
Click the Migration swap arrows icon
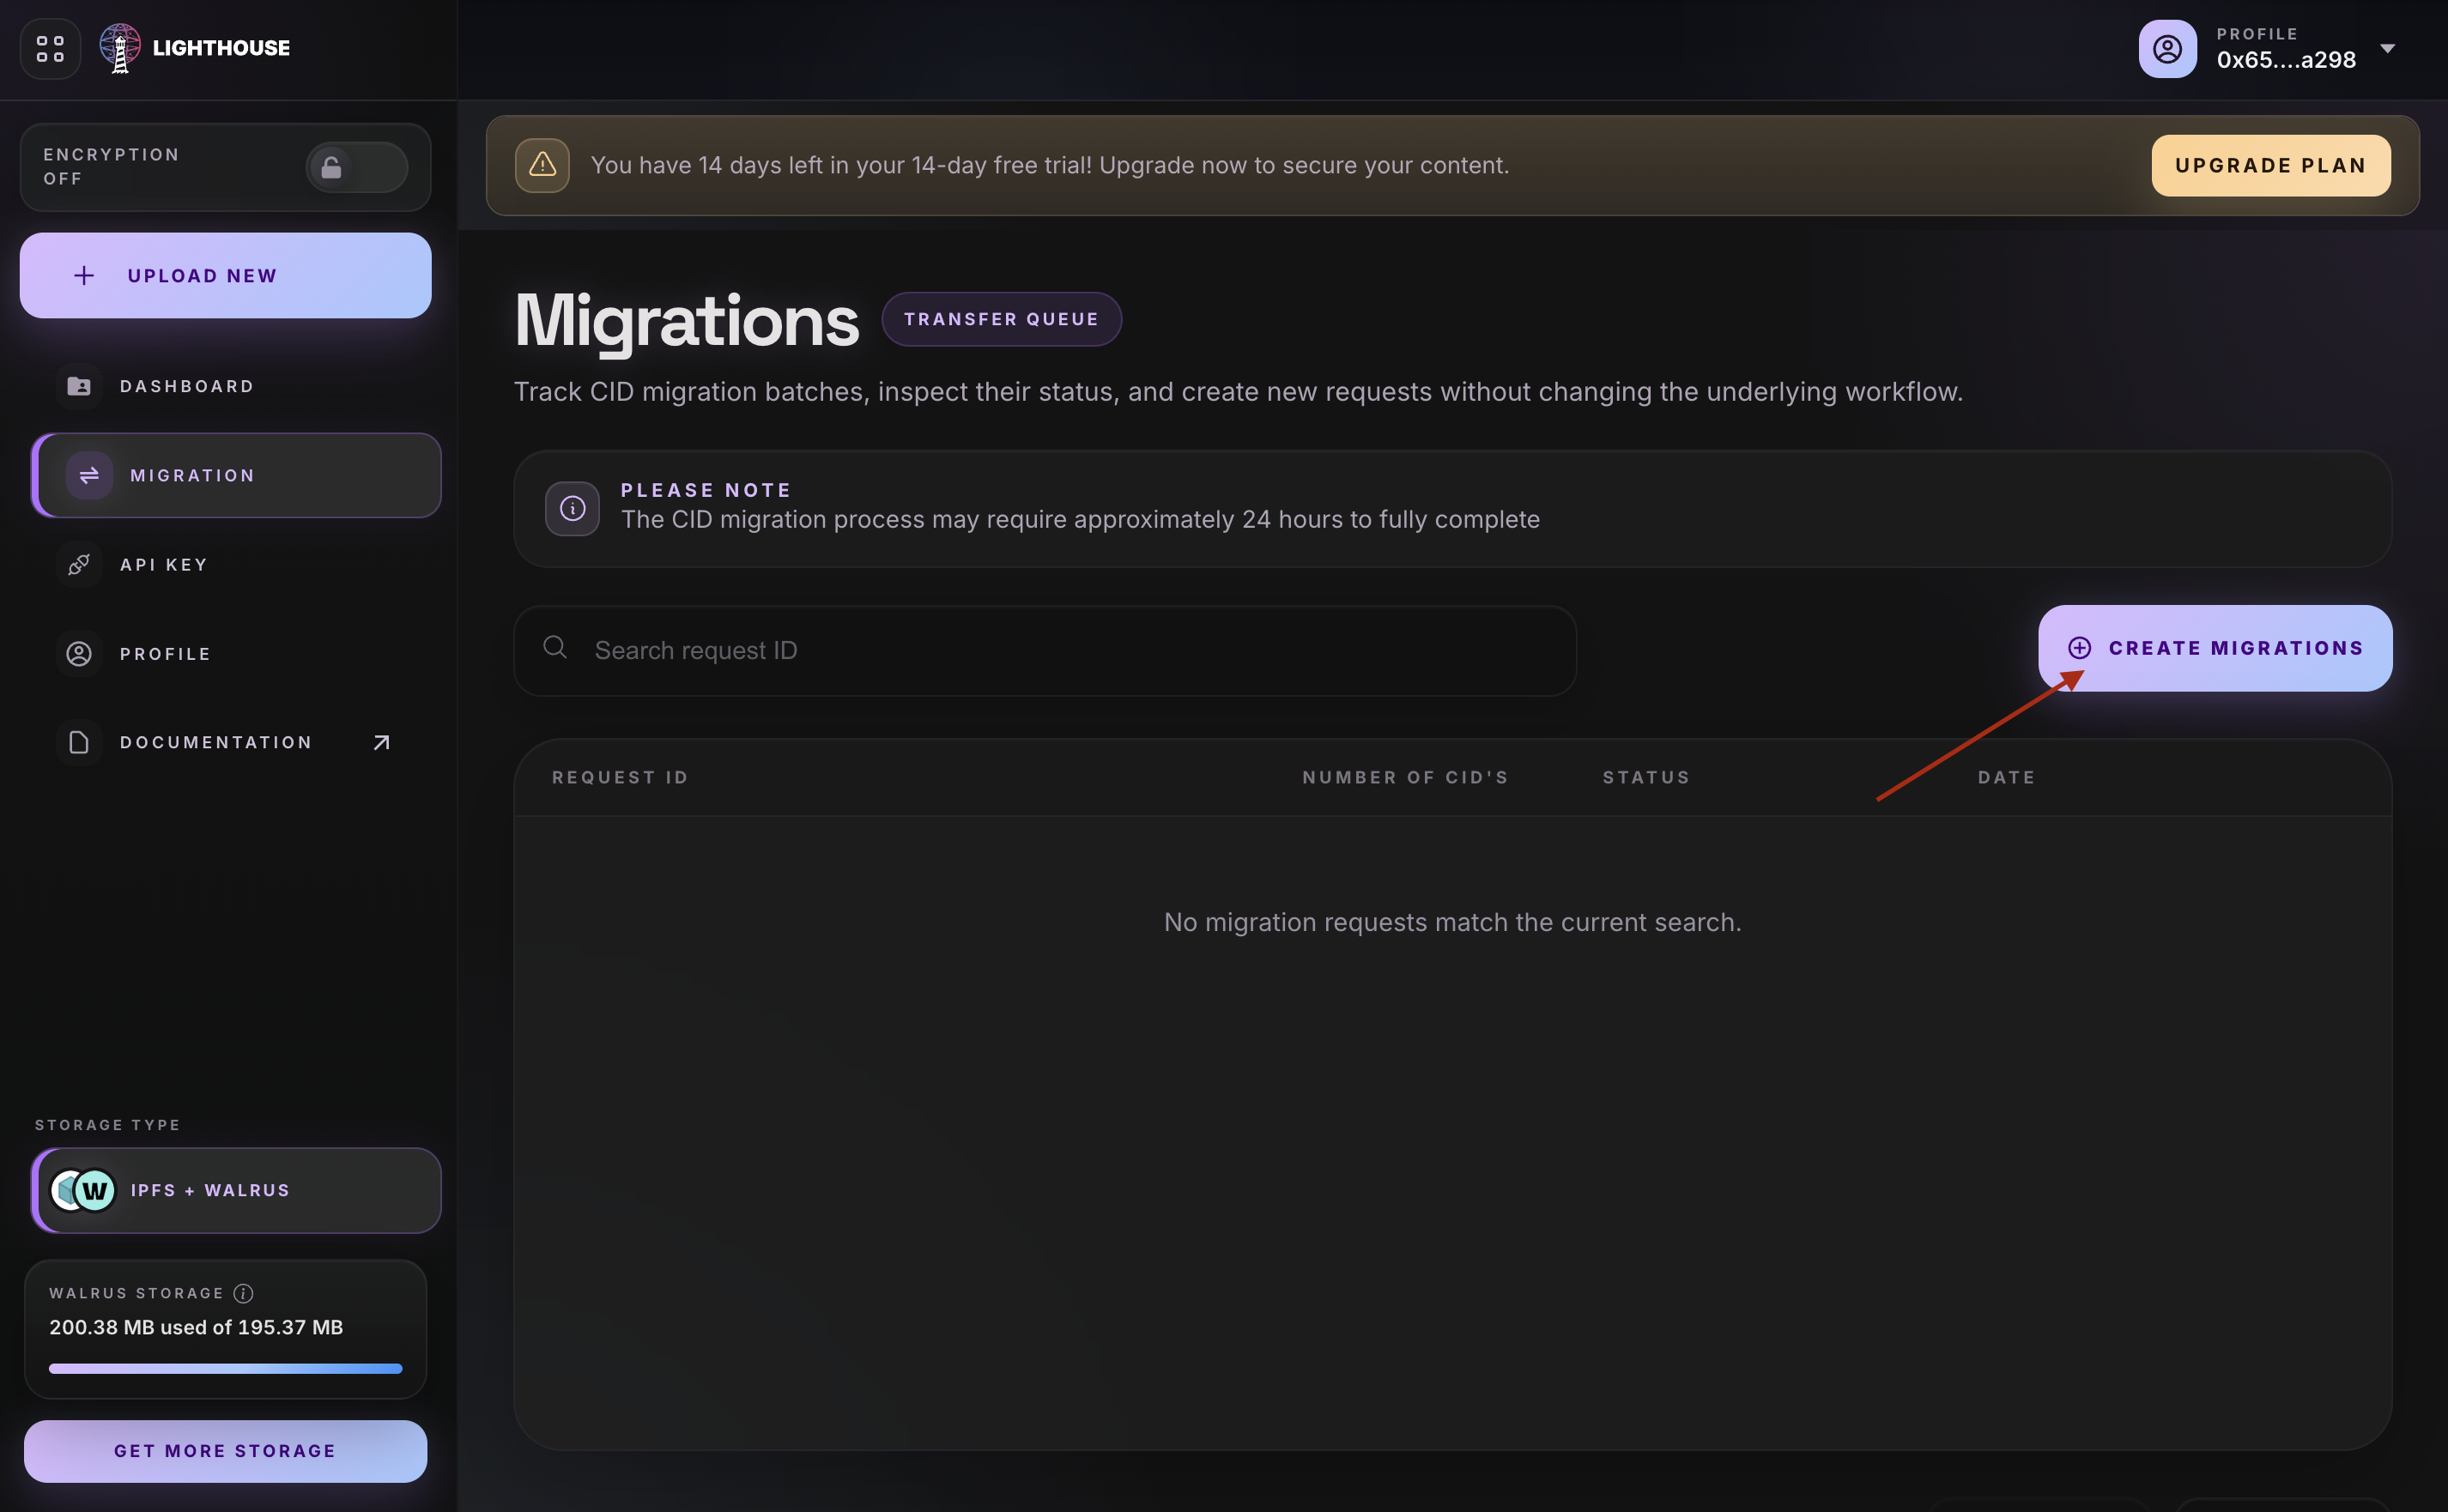[x=89, y=475]
